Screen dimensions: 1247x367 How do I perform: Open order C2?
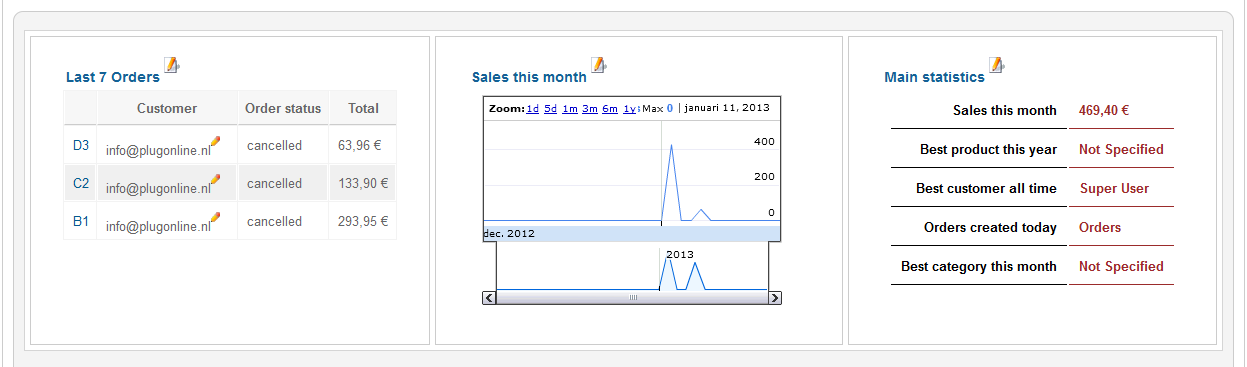pos(81,183)
